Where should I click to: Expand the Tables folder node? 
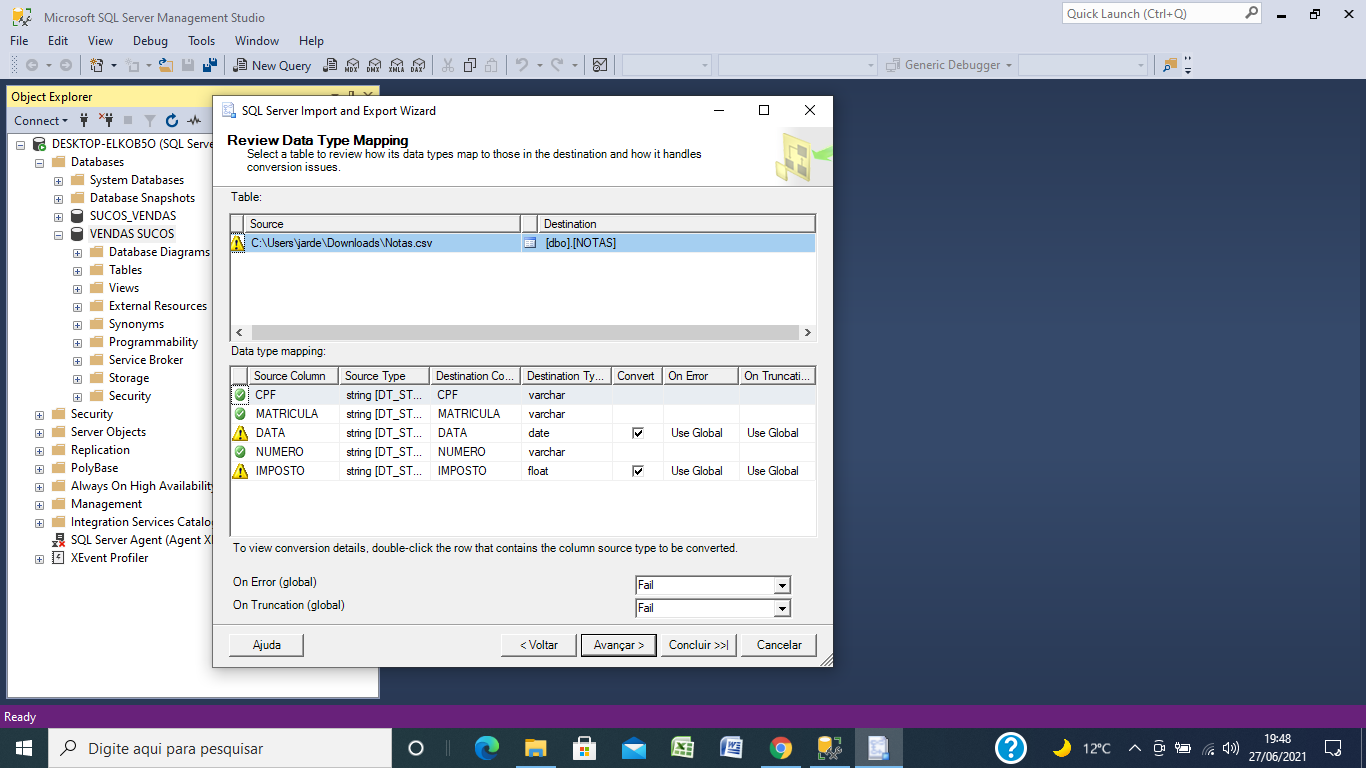coord(77,270)
